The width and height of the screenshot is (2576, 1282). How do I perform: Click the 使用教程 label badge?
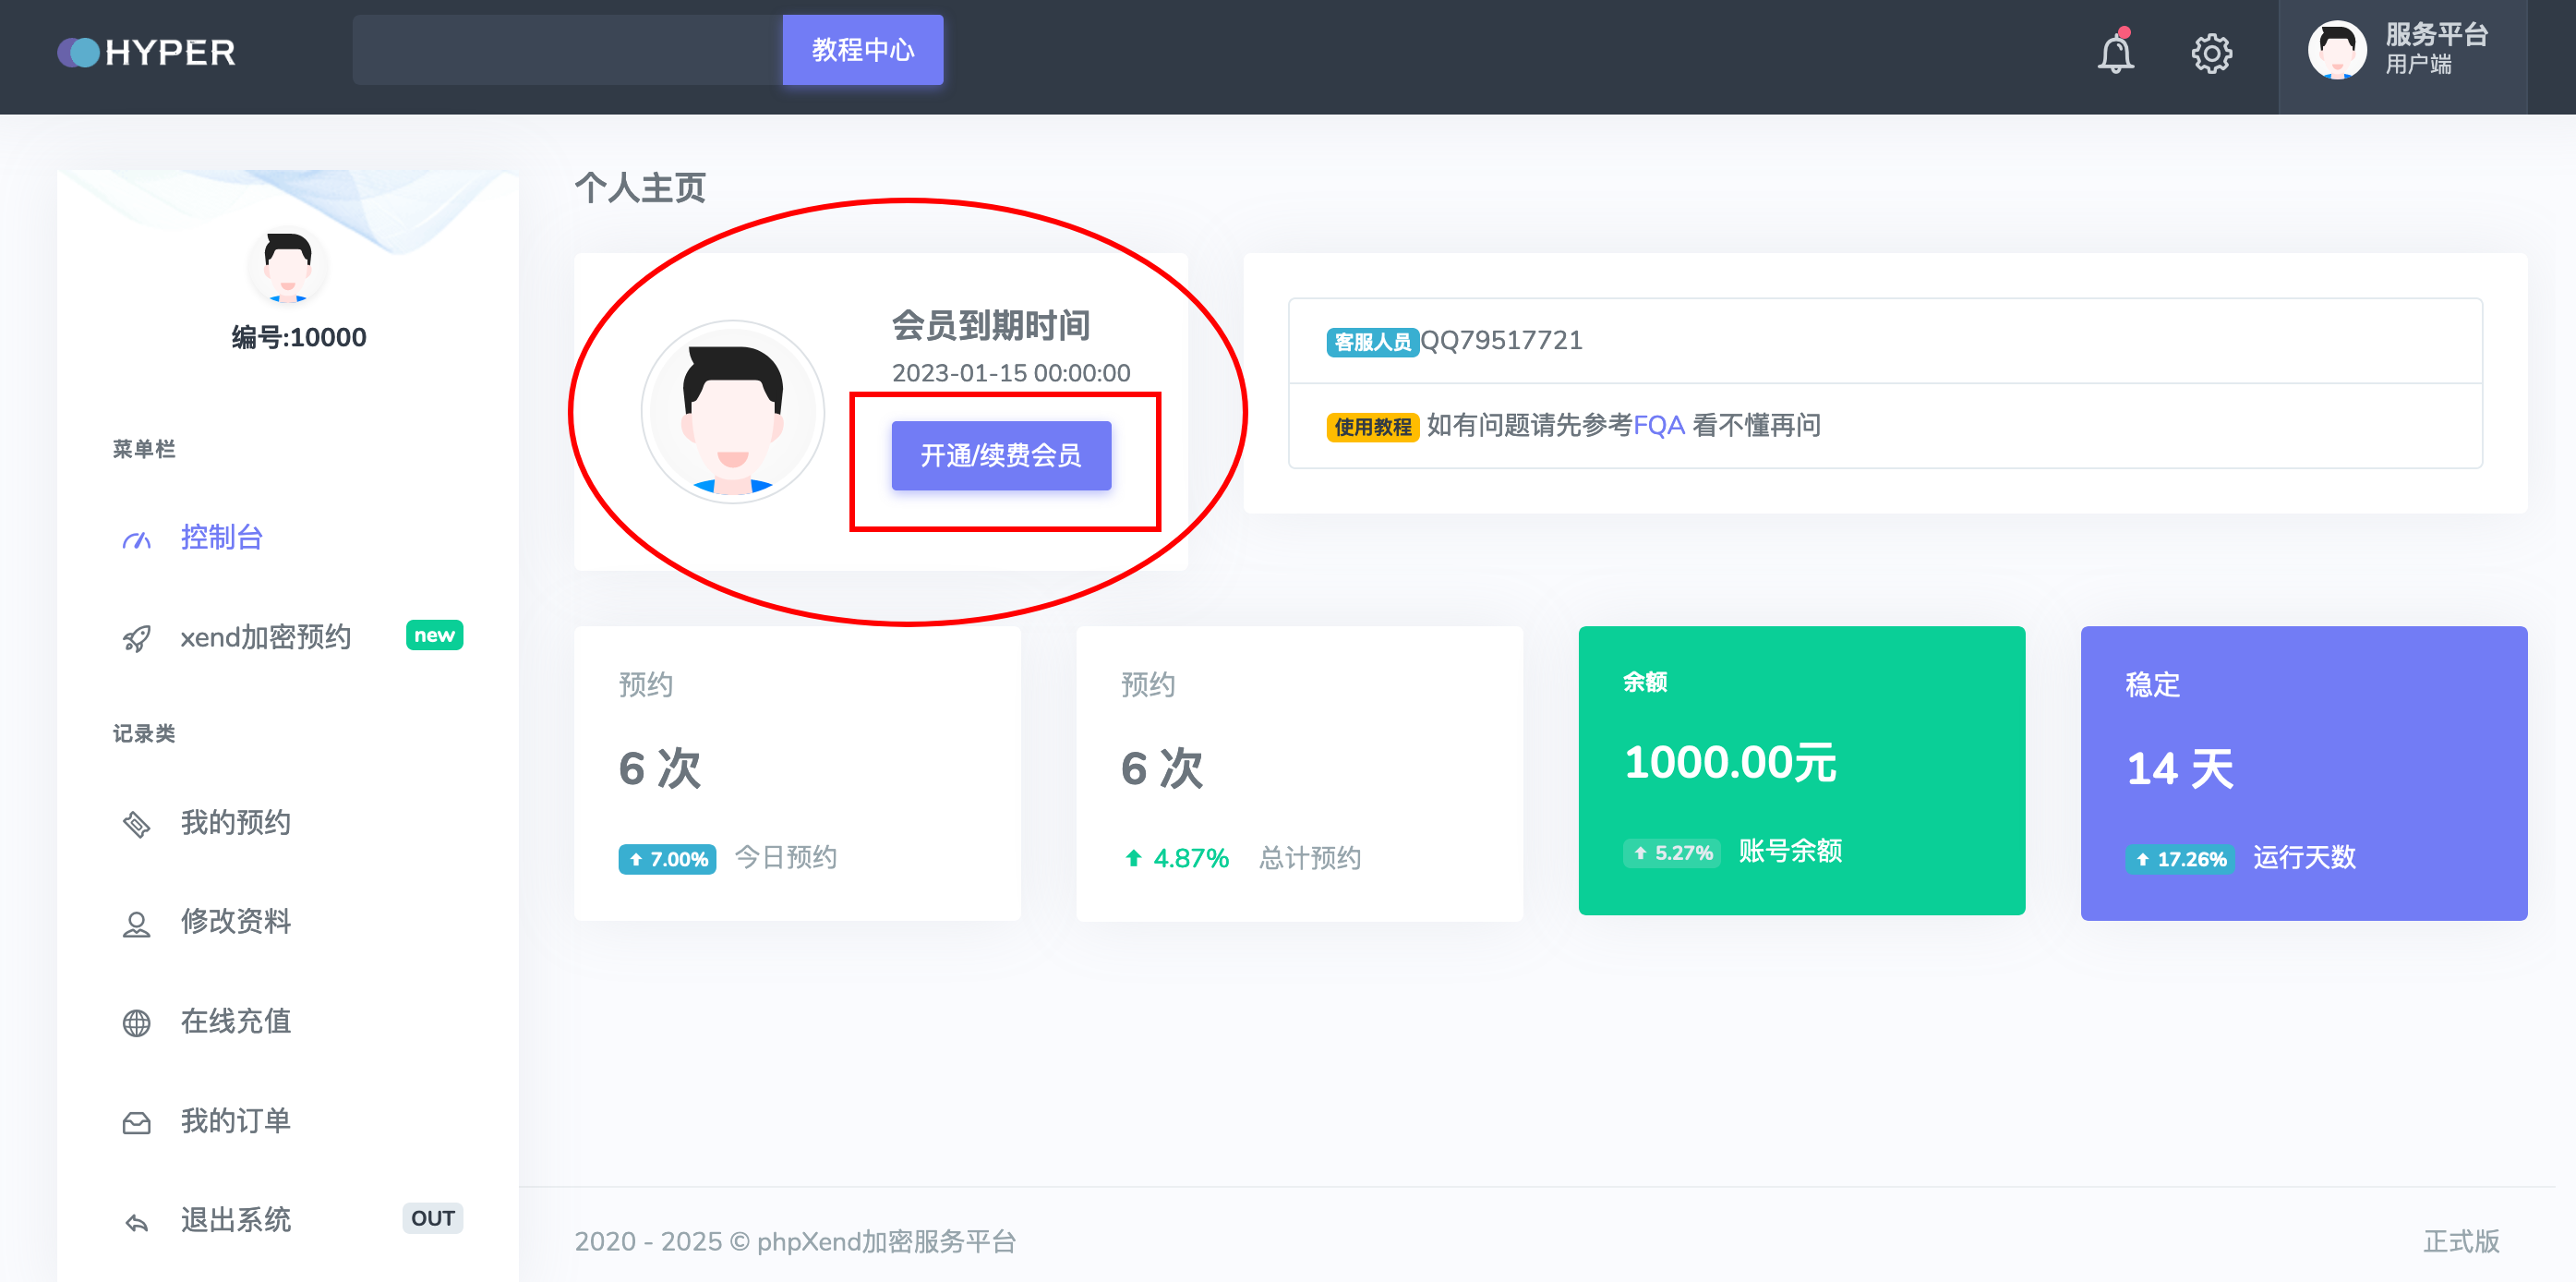tap(1372, 427)
